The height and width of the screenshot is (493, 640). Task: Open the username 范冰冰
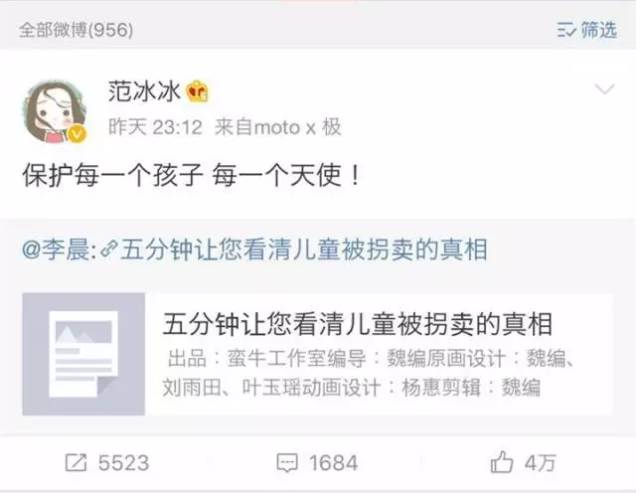[144, 91]
